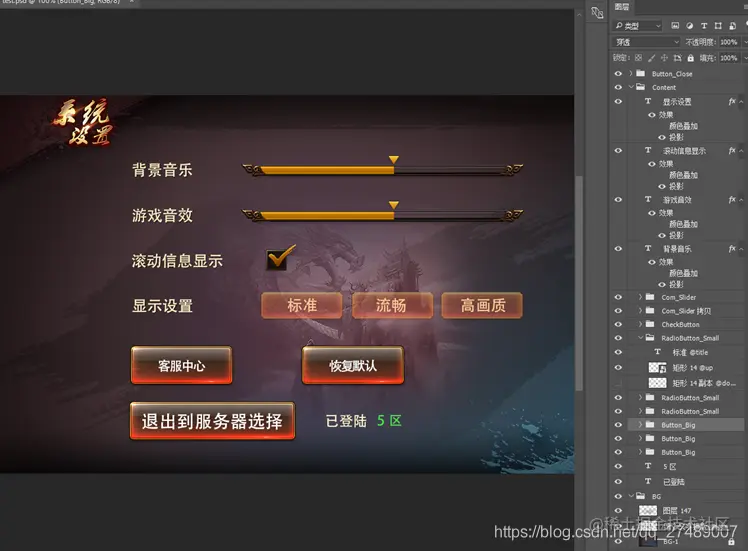Expand the highlighted Button_Big group
This screenshot has height=551, width=748.
coord(641,425)
